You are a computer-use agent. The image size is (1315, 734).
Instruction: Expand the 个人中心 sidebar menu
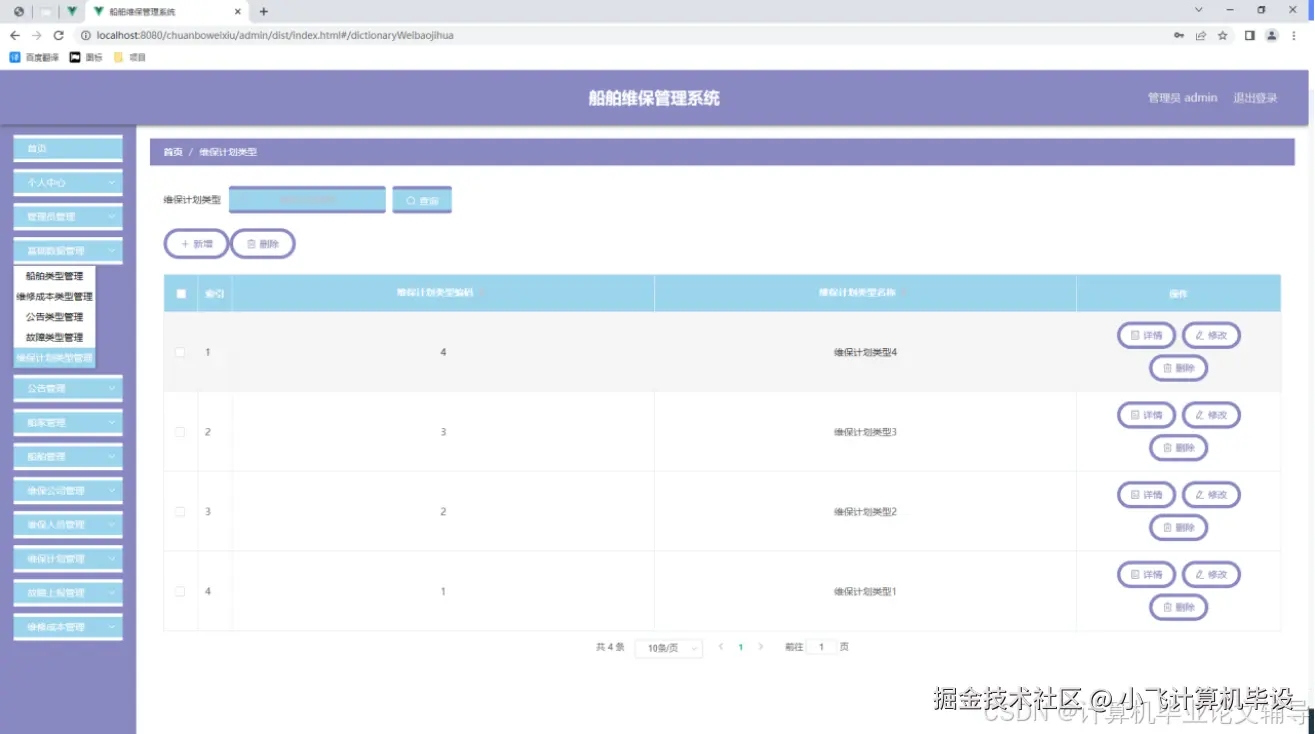(x=68, y=182)
